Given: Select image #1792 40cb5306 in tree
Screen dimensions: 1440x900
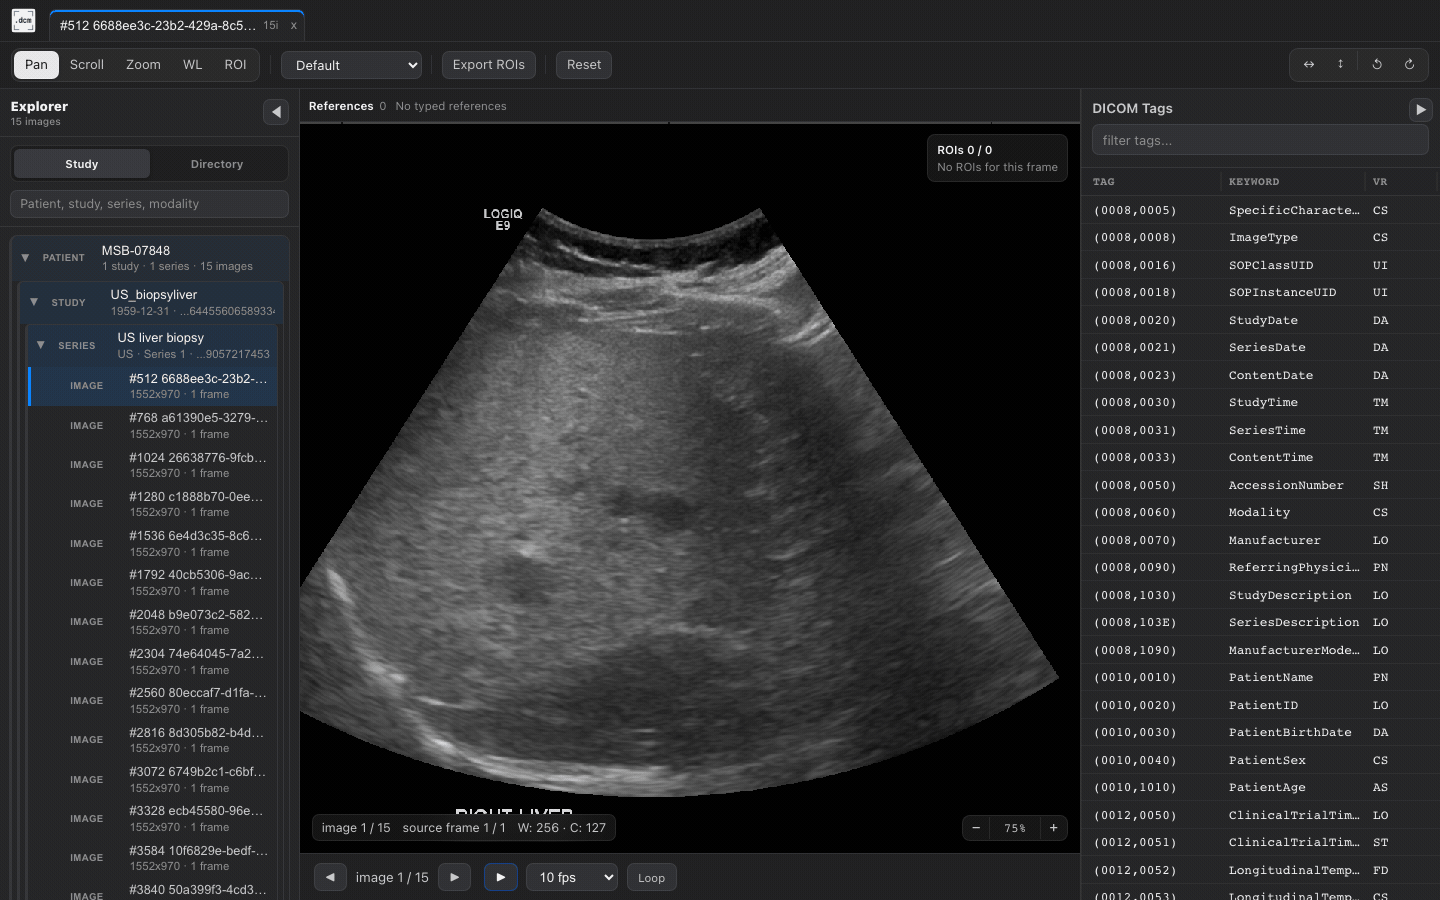Looking at the screenshot, I should click(x=153, y=583).
